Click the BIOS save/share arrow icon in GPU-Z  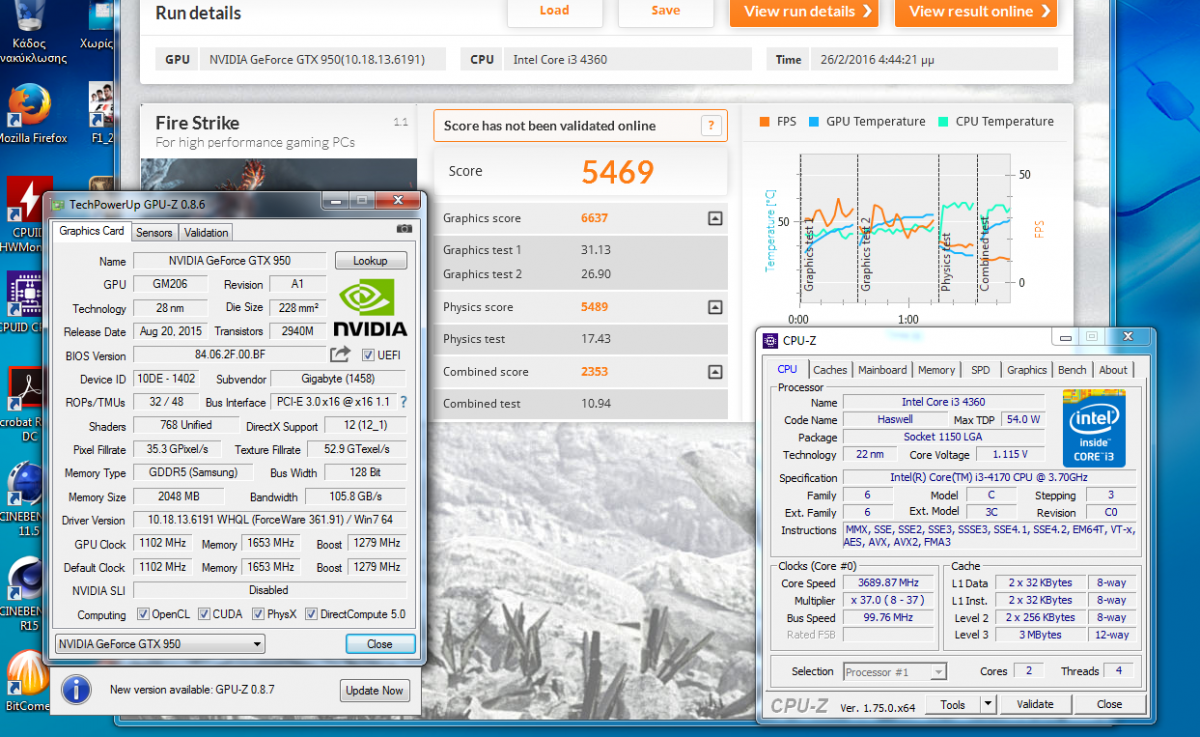(x=340, y=354)
